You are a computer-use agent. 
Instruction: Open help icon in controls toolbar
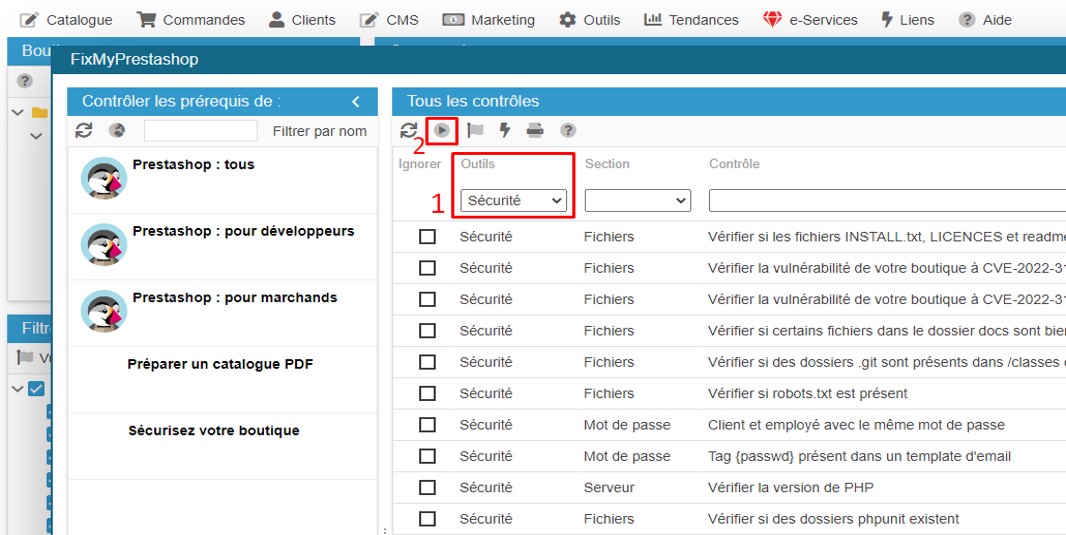tap(567, 130)
